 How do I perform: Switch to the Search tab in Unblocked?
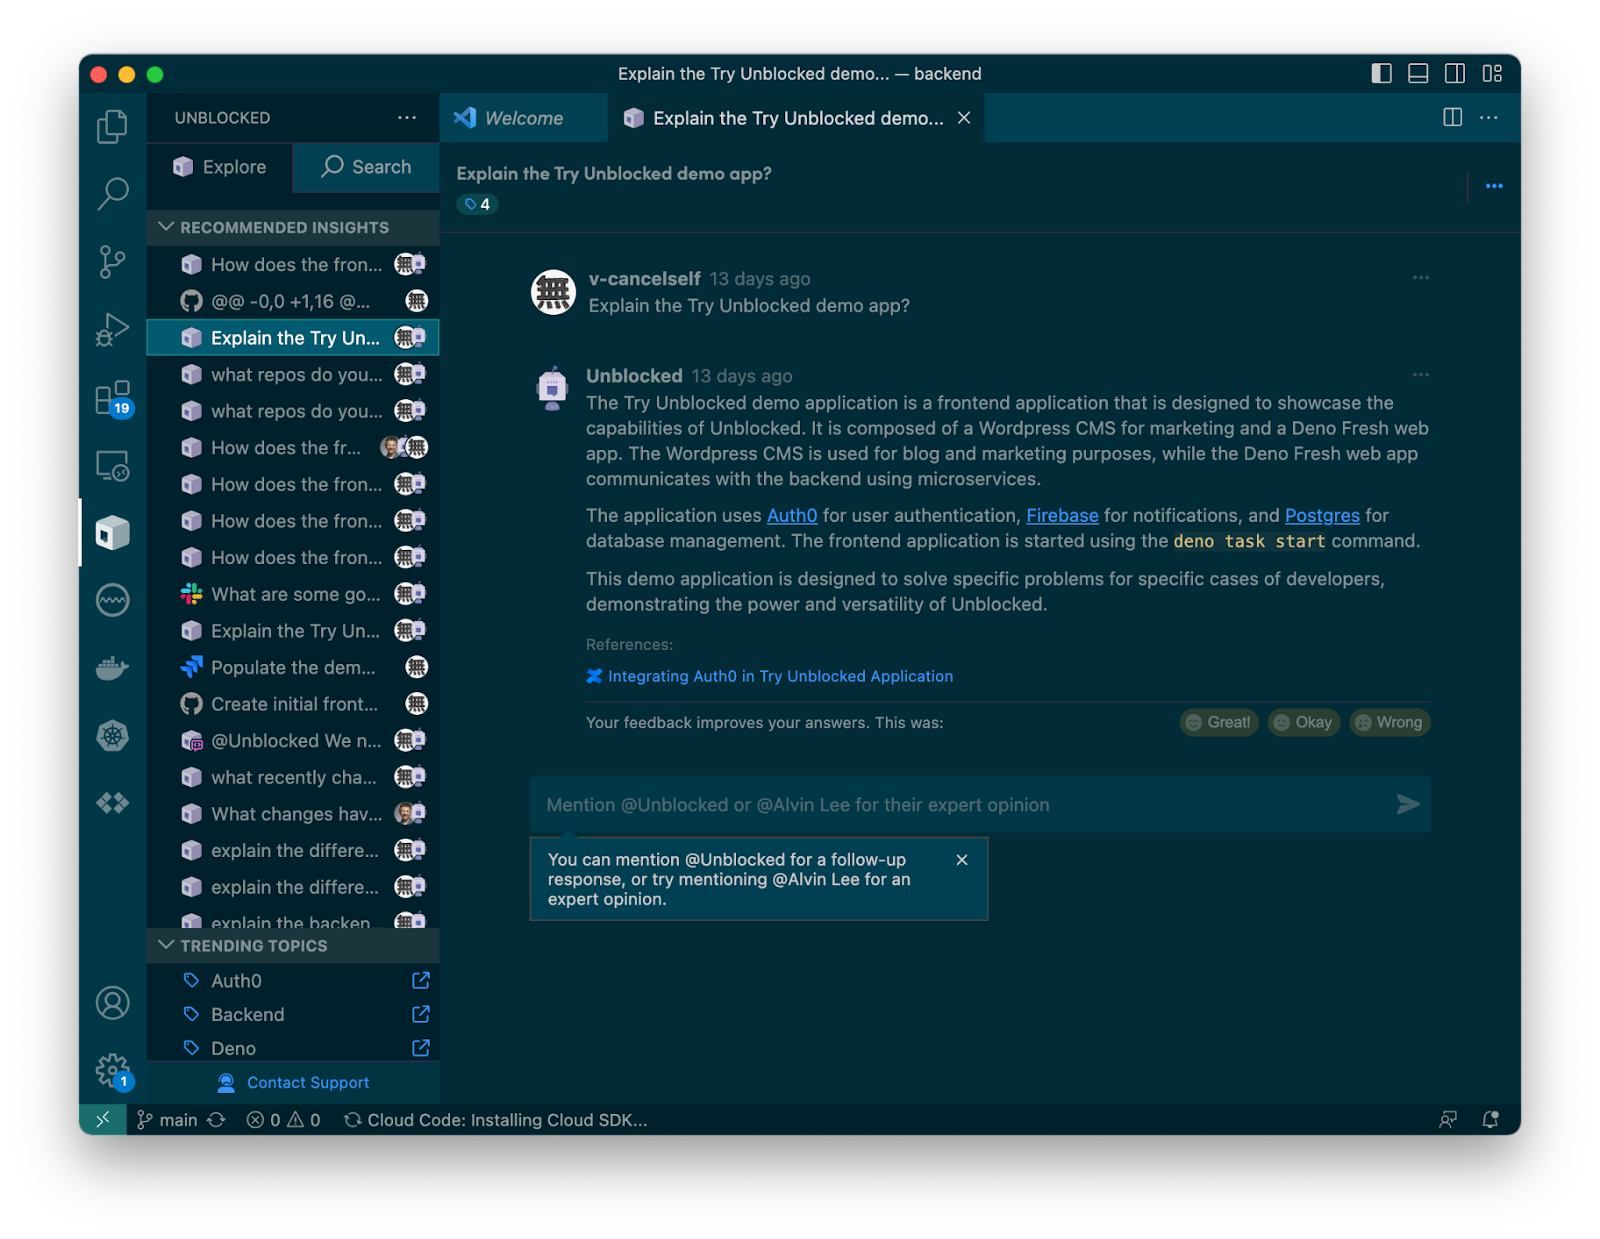click(x=366, y=167)
